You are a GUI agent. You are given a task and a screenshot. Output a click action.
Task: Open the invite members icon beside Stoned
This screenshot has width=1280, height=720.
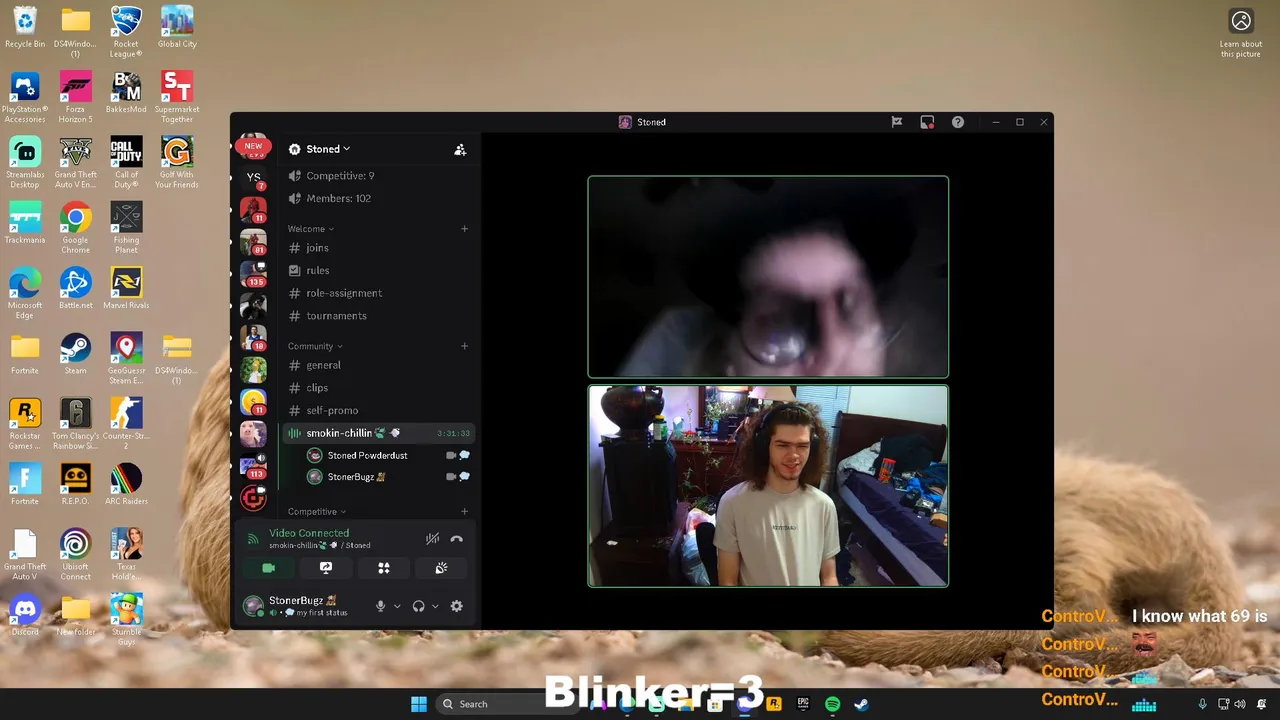460,149
